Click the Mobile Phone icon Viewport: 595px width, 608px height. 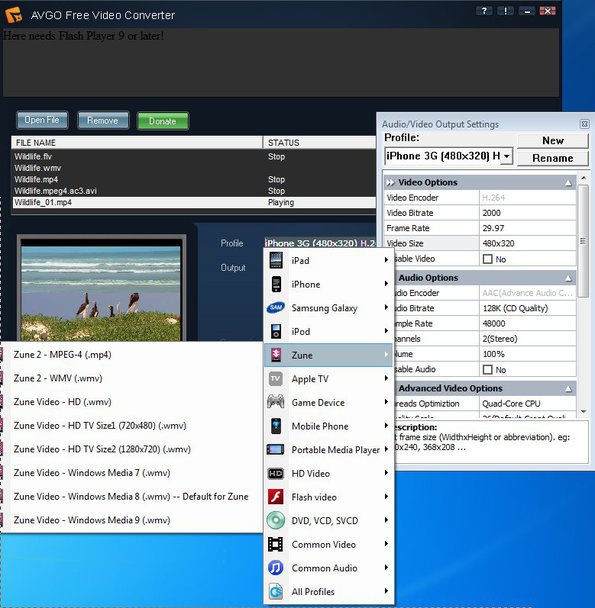276,426
